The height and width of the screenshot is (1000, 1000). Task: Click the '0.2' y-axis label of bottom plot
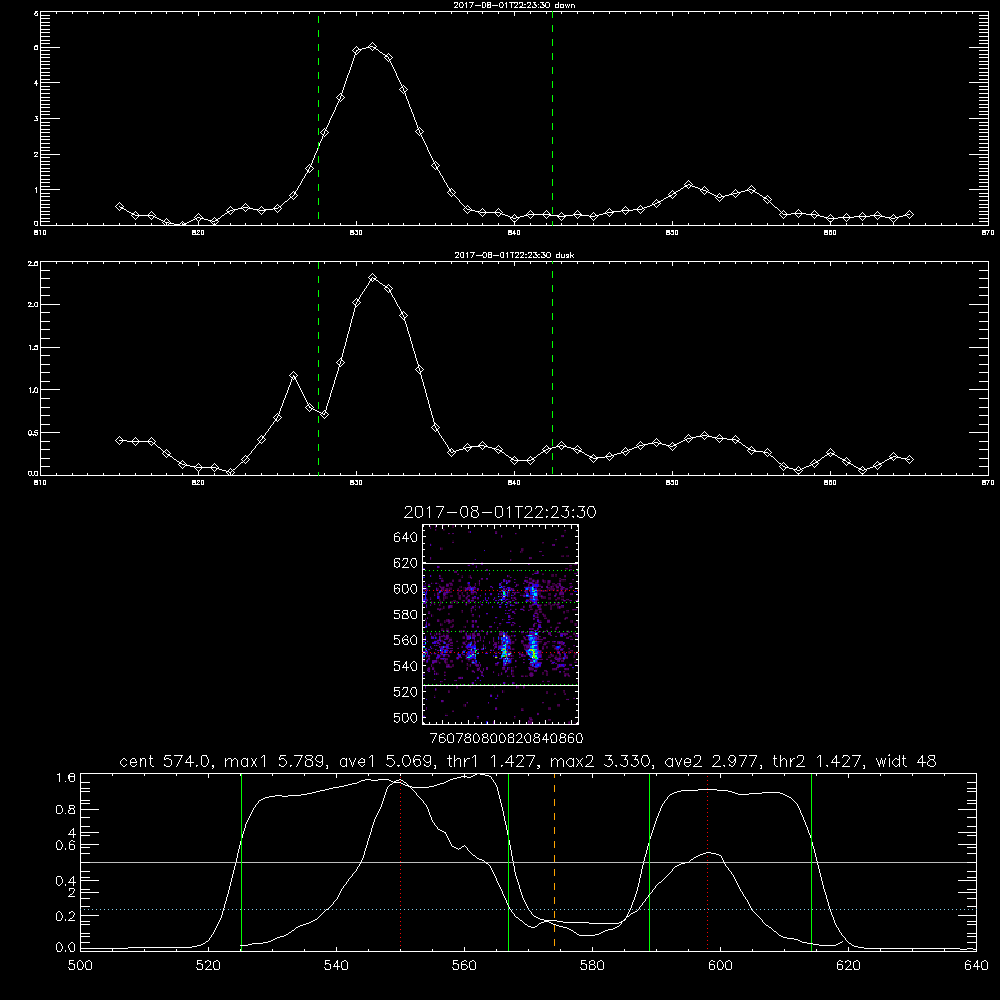coord(66,916)
